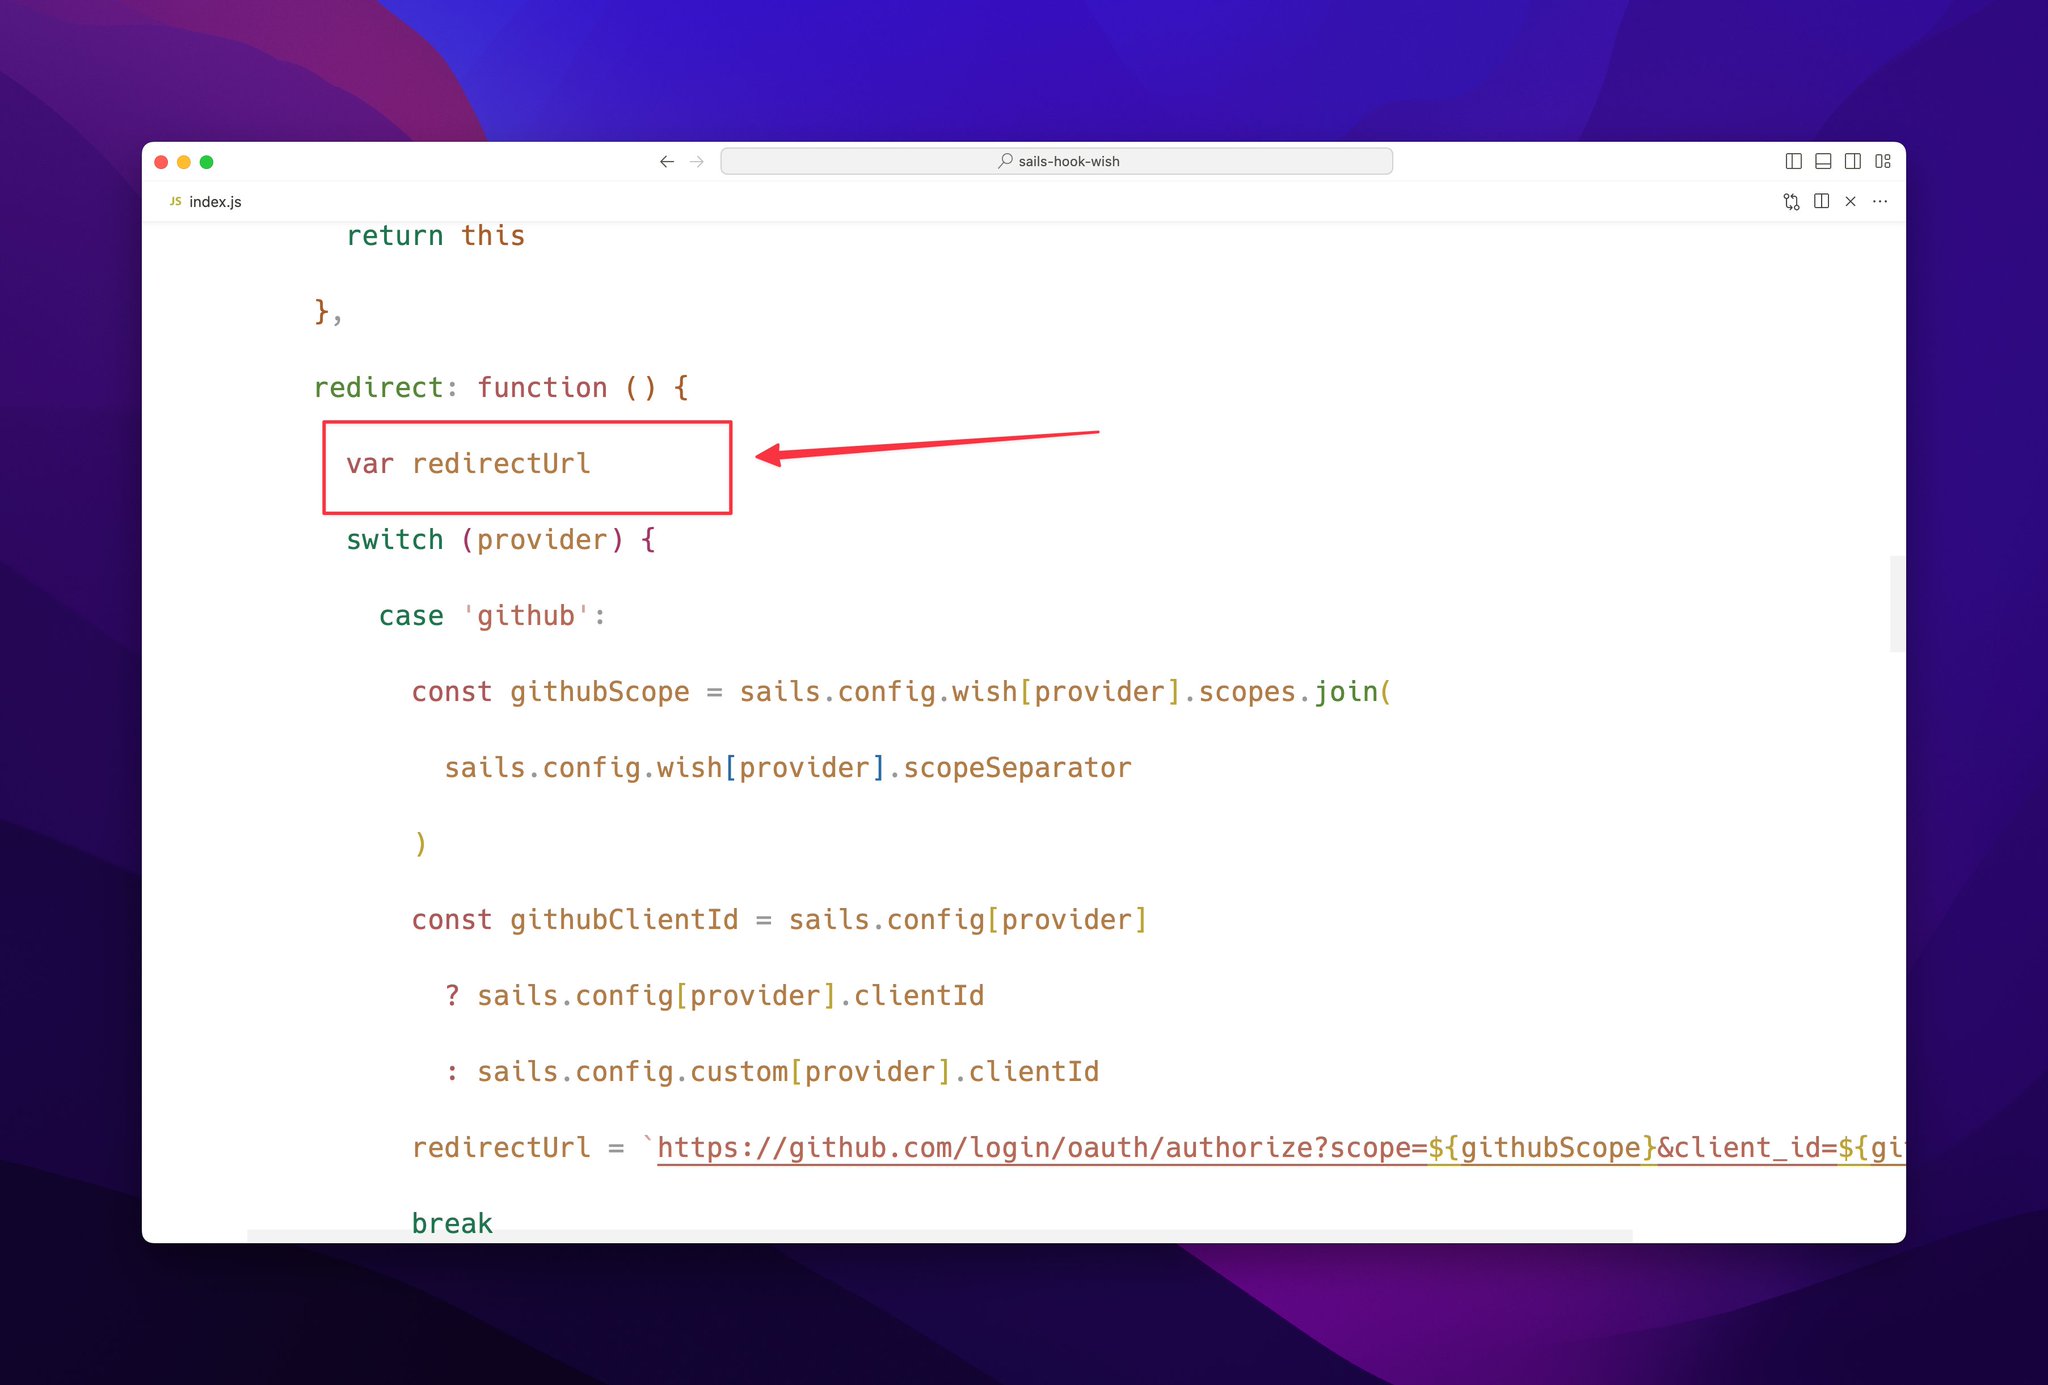This screenshot has height=1385, width=2048.
Task: Select the index.js tab
Action: [x=215, y=202]
